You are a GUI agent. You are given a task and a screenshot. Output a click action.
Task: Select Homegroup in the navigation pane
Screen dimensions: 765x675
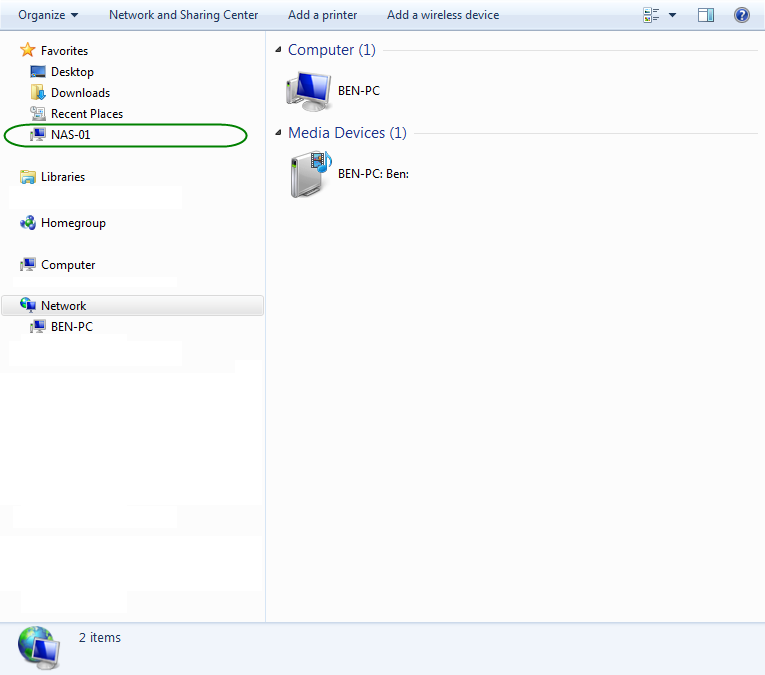(73, 223)
